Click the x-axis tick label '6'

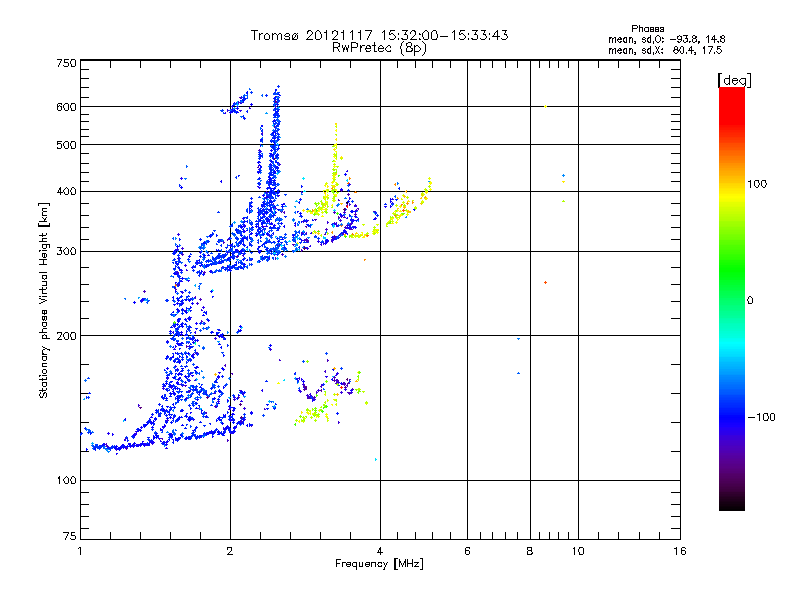click(467, 551)
